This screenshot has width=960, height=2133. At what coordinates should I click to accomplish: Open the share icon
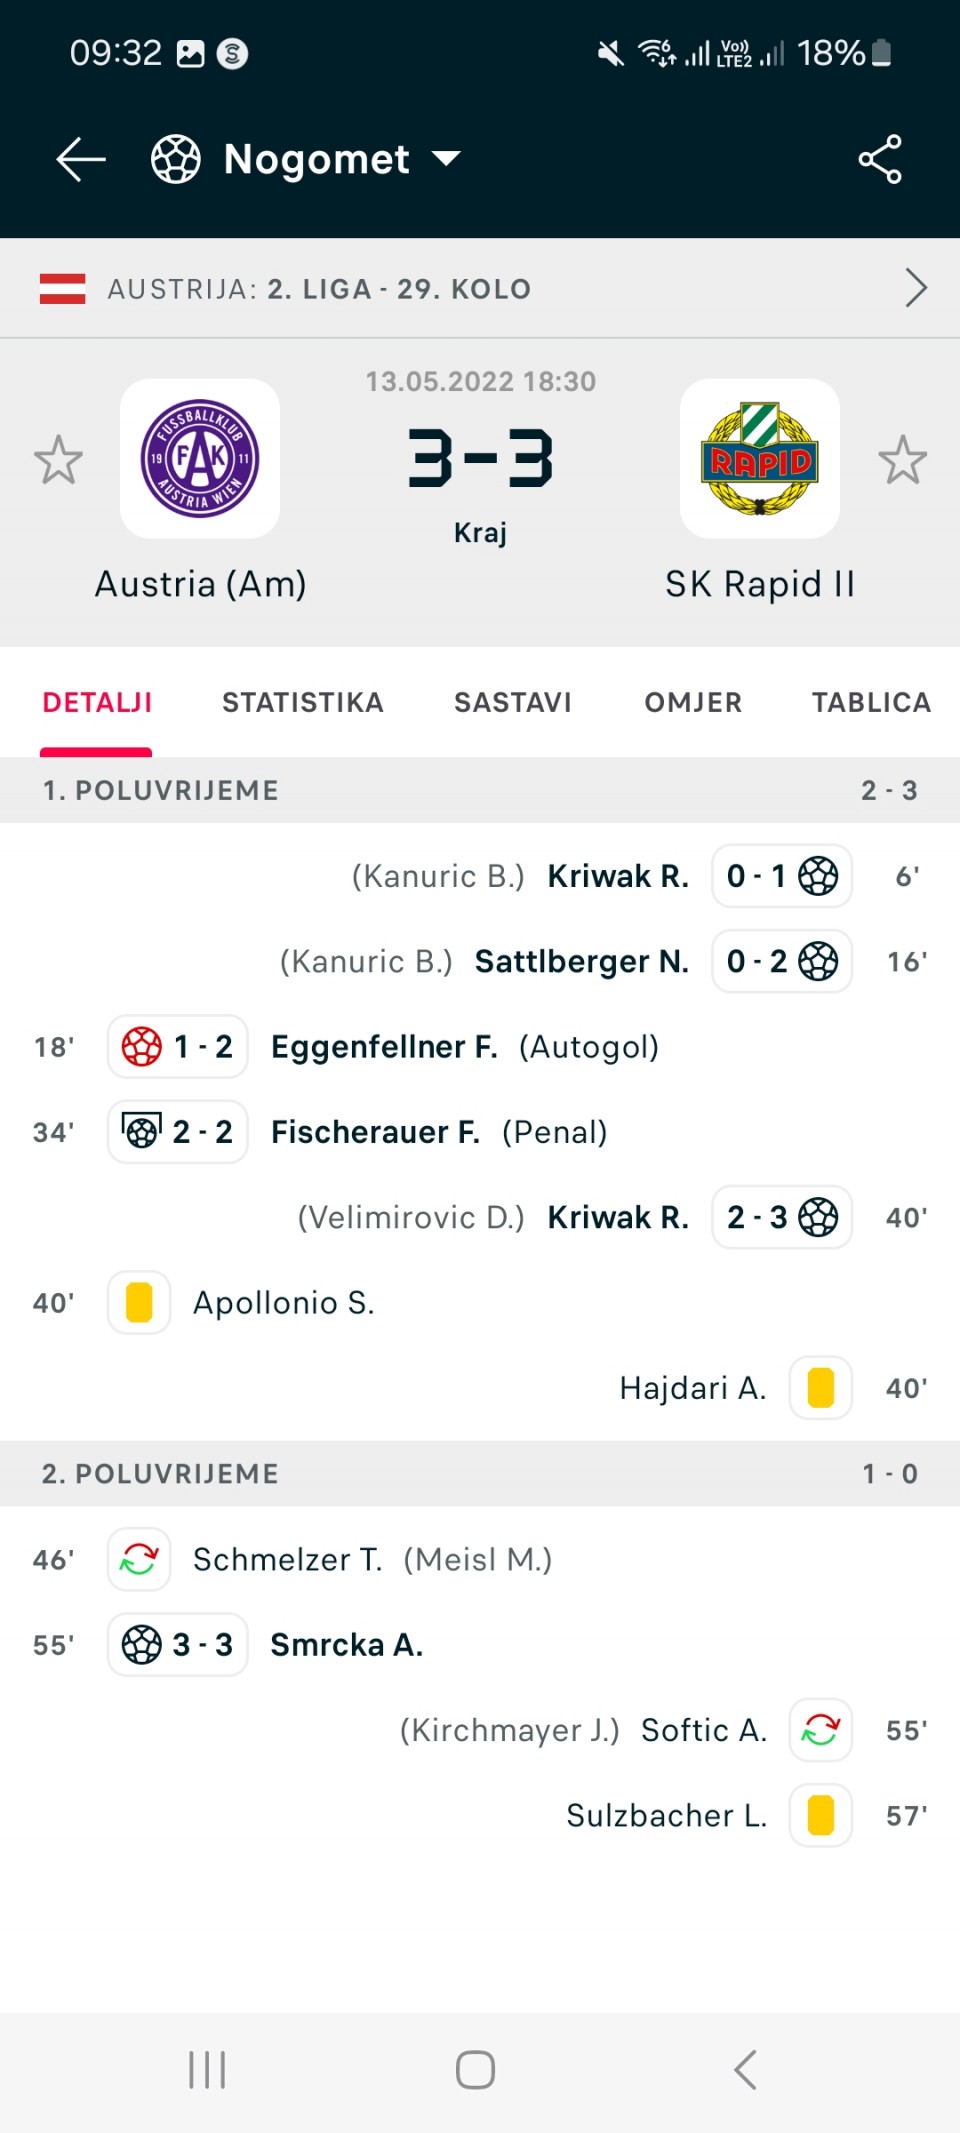pyautogui.click(x=880, y=159)
